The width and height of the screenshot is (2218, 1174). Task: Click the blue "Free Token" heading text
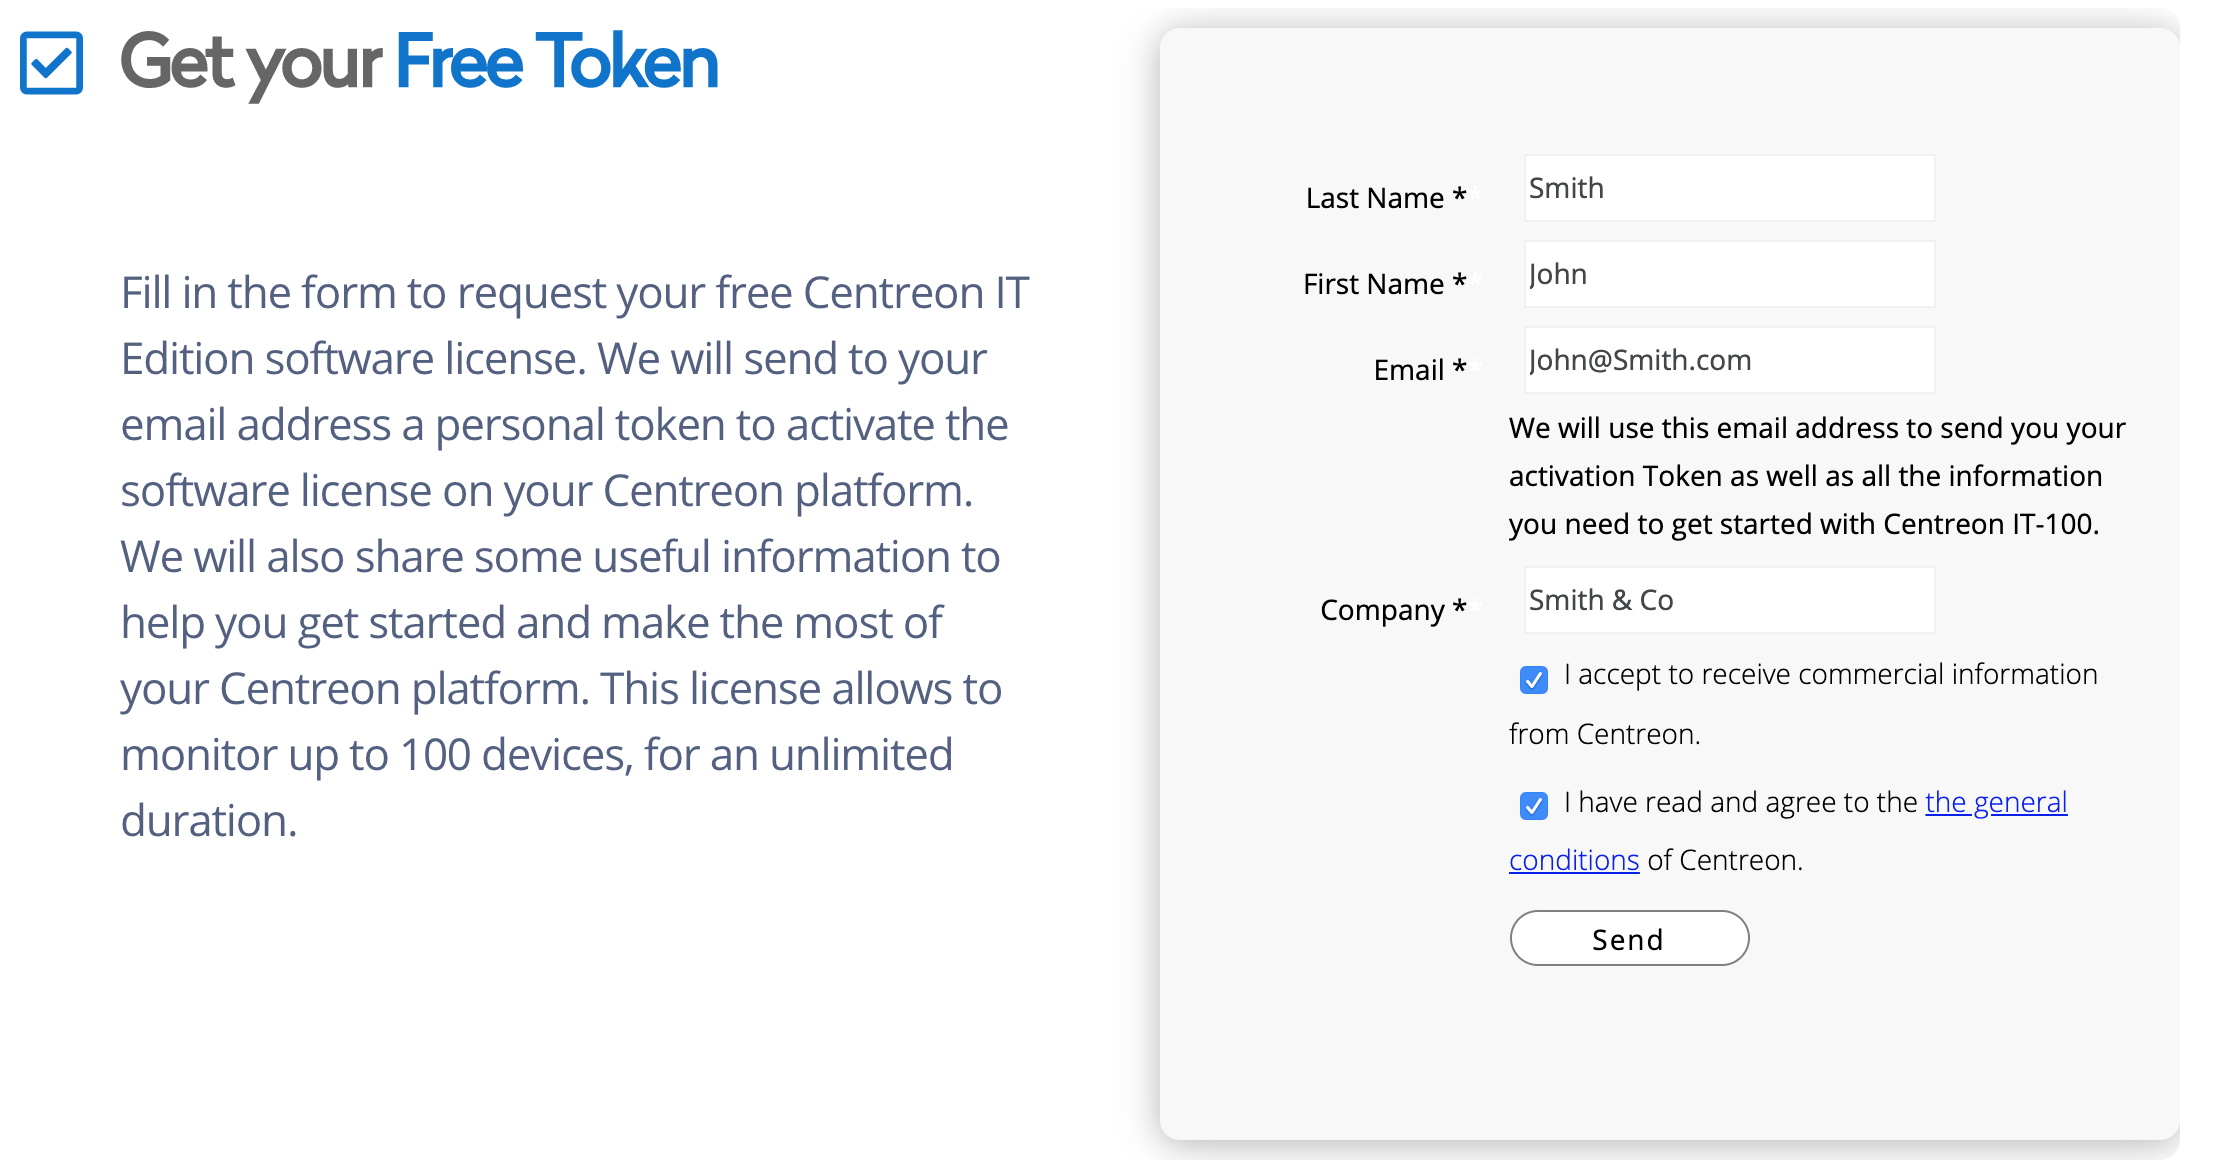click(557, 62)
